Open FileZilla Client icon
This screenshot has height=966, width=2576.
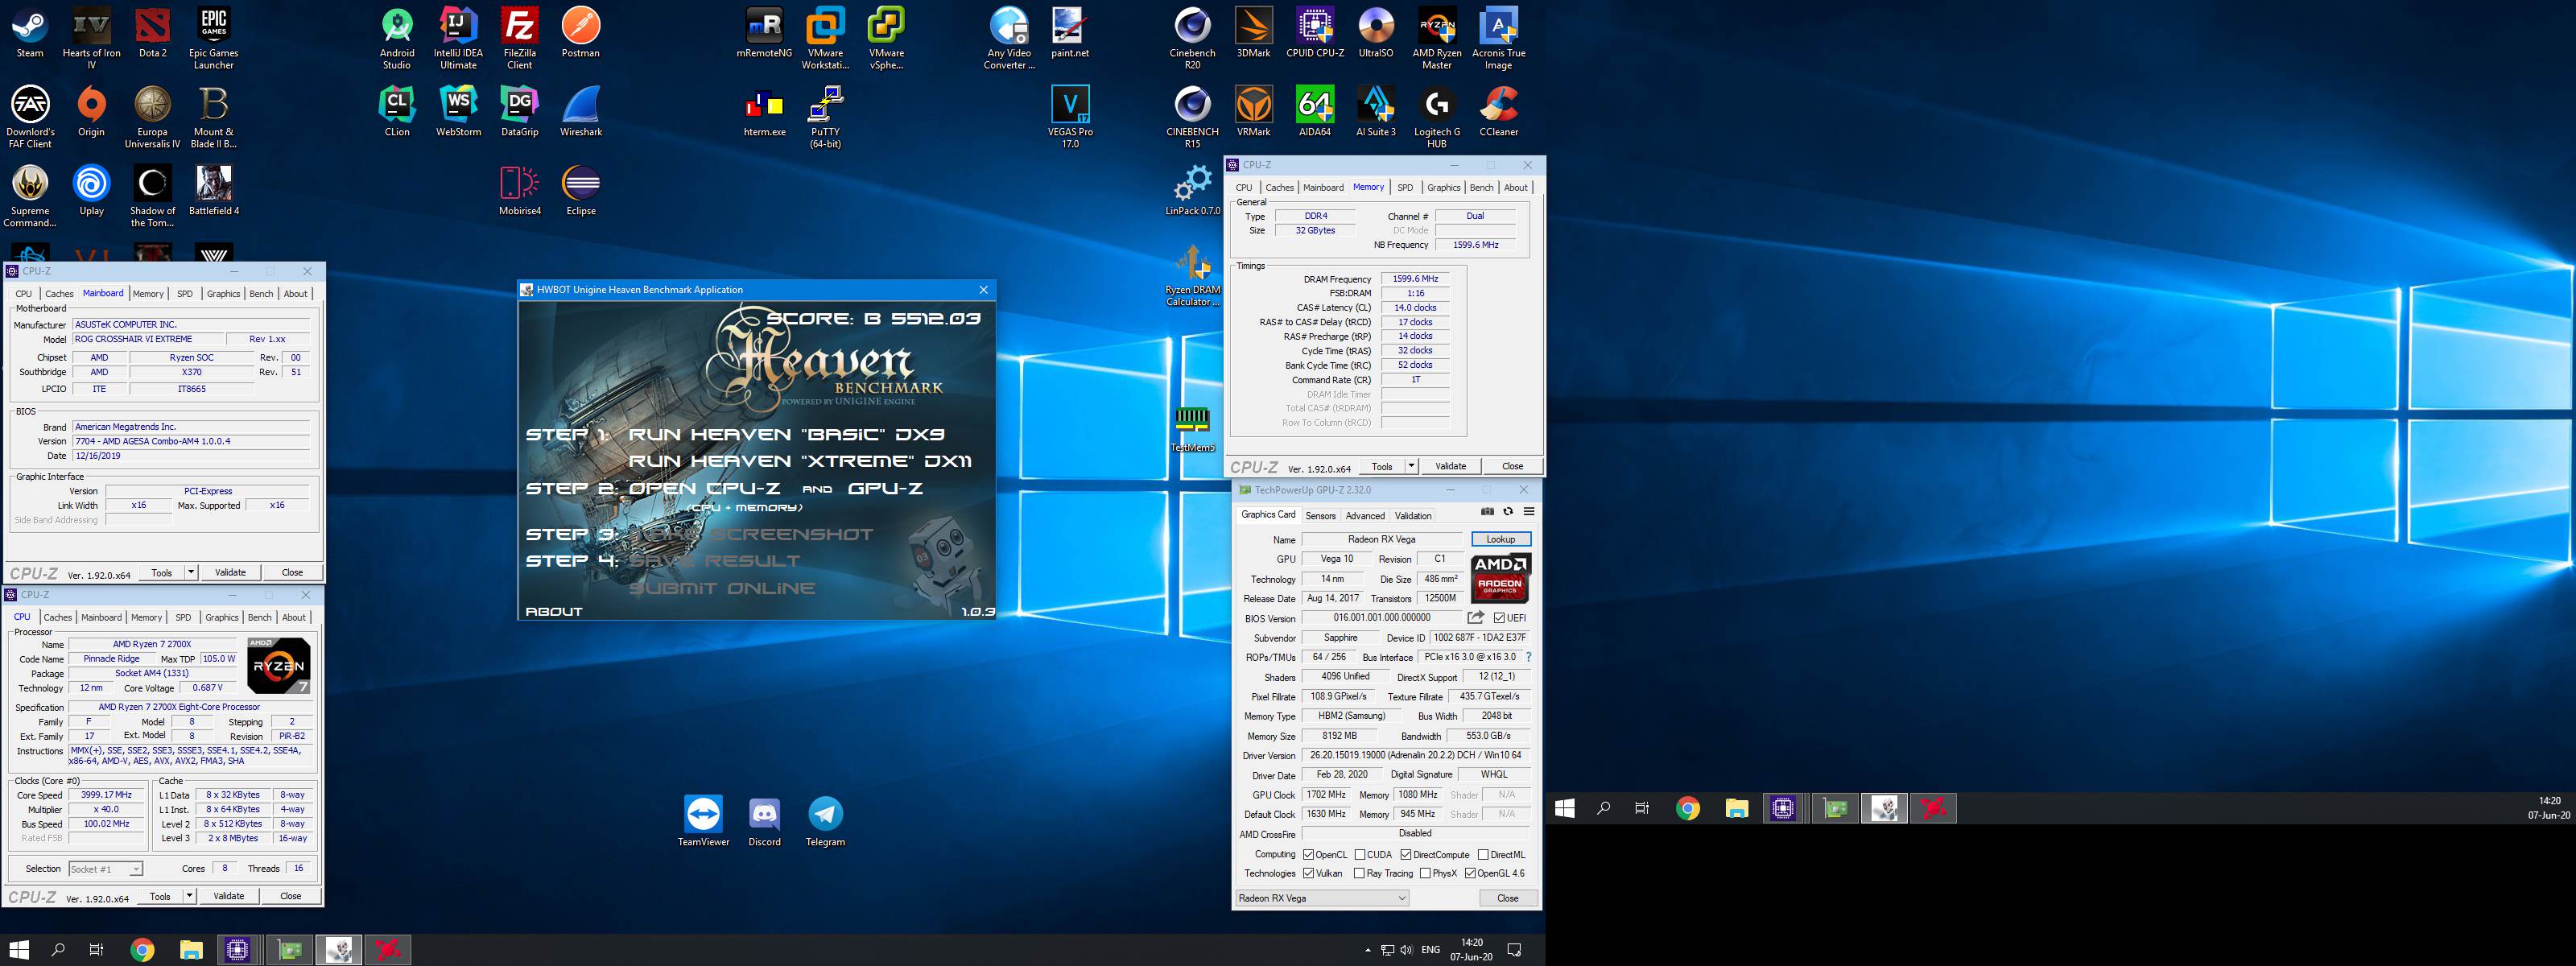click(520, 38)
